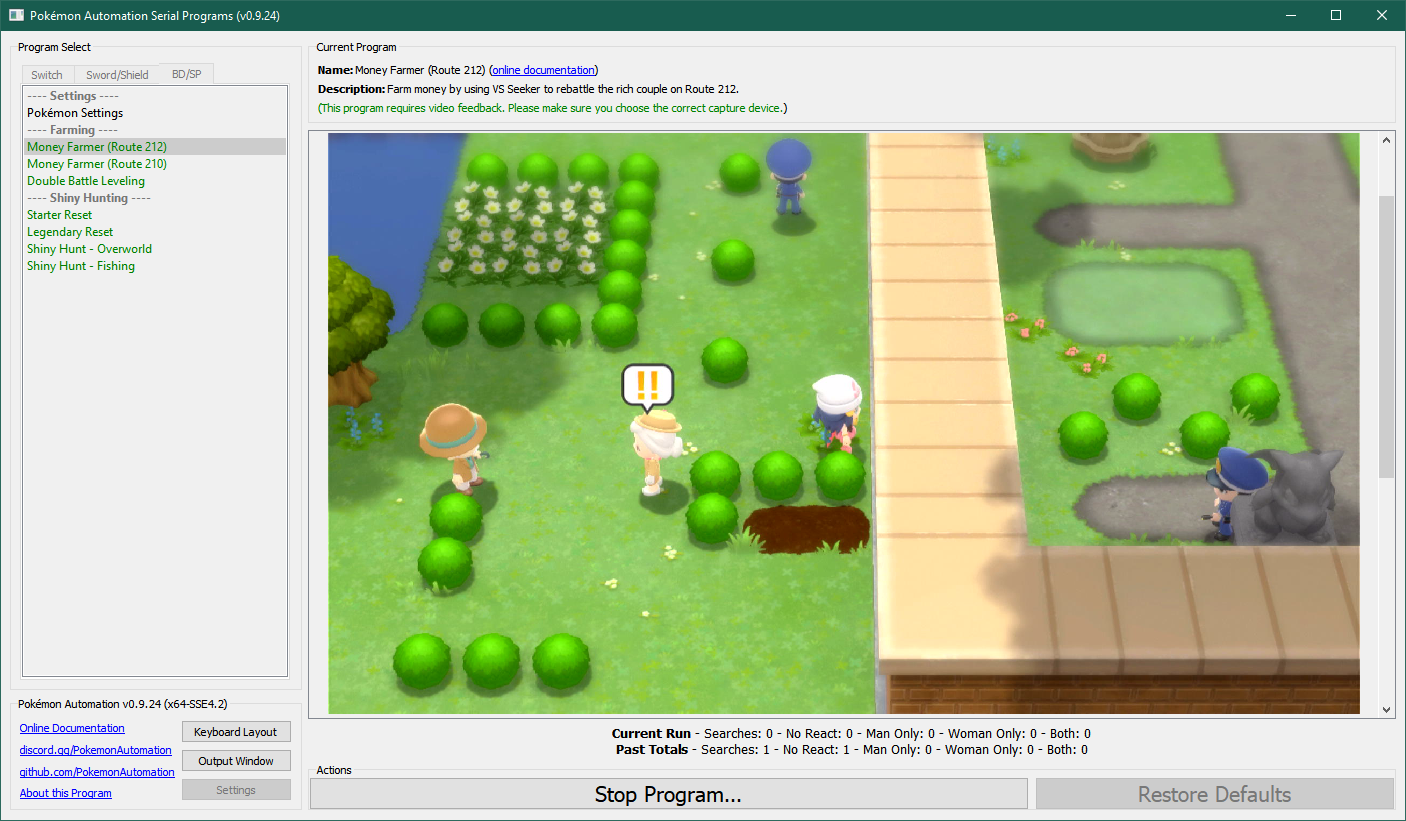Click the app icon in the title bar
This screenshot has width=1406, height=821.
(x=16, y=15)
